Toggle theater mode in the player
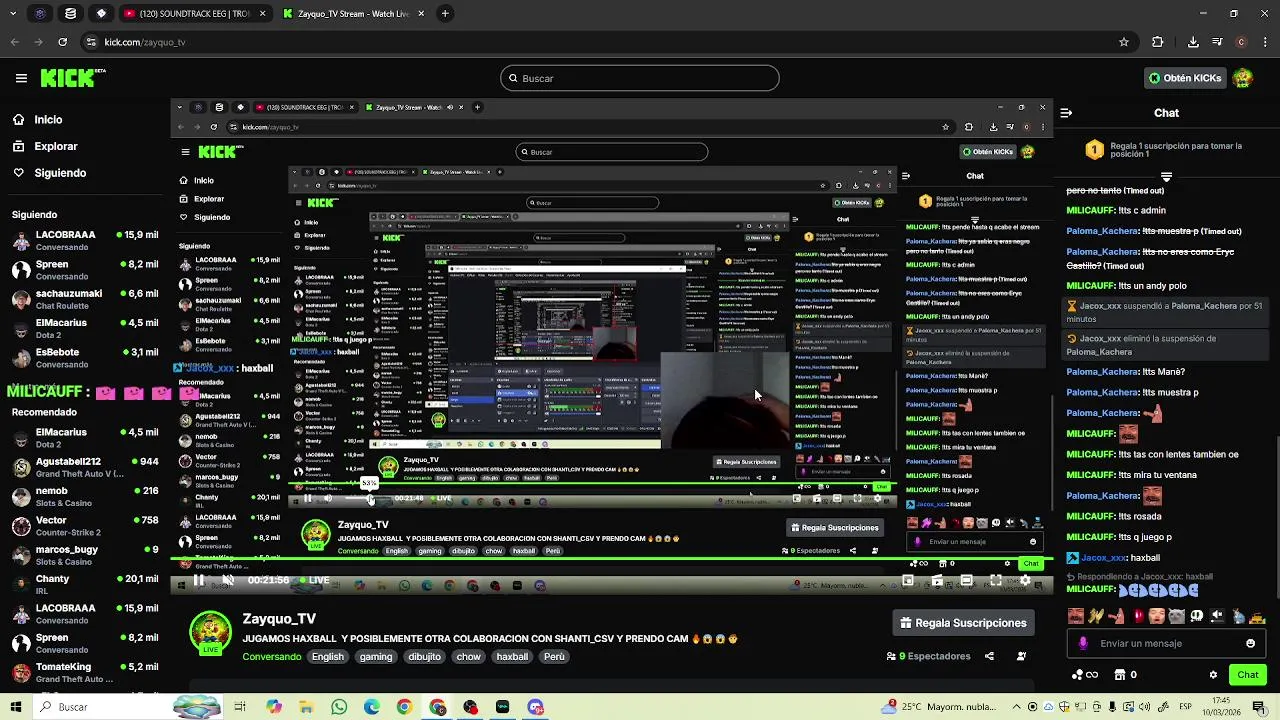 point(966,580)
